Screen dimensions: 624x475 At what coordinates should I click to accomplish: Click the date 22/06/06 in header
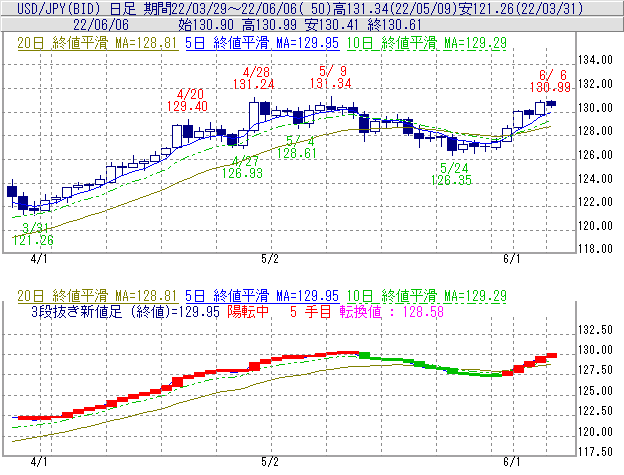[101, 25]
